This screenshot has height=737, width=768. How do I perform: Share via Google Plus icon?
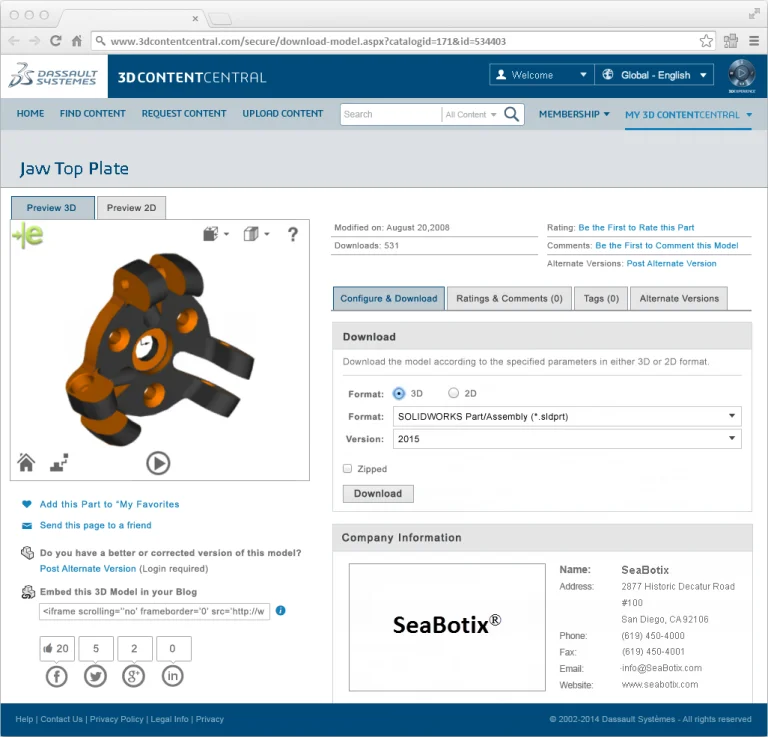(134, 677)
